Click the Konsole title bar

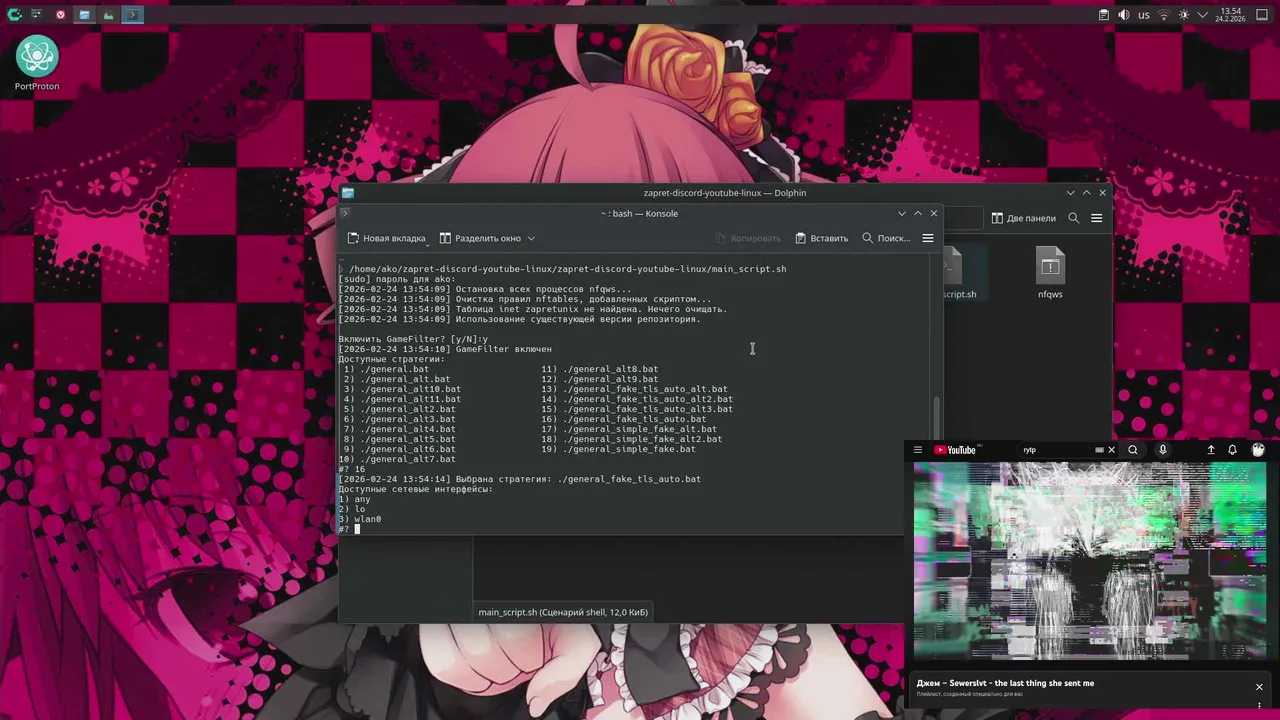[639, 213]
